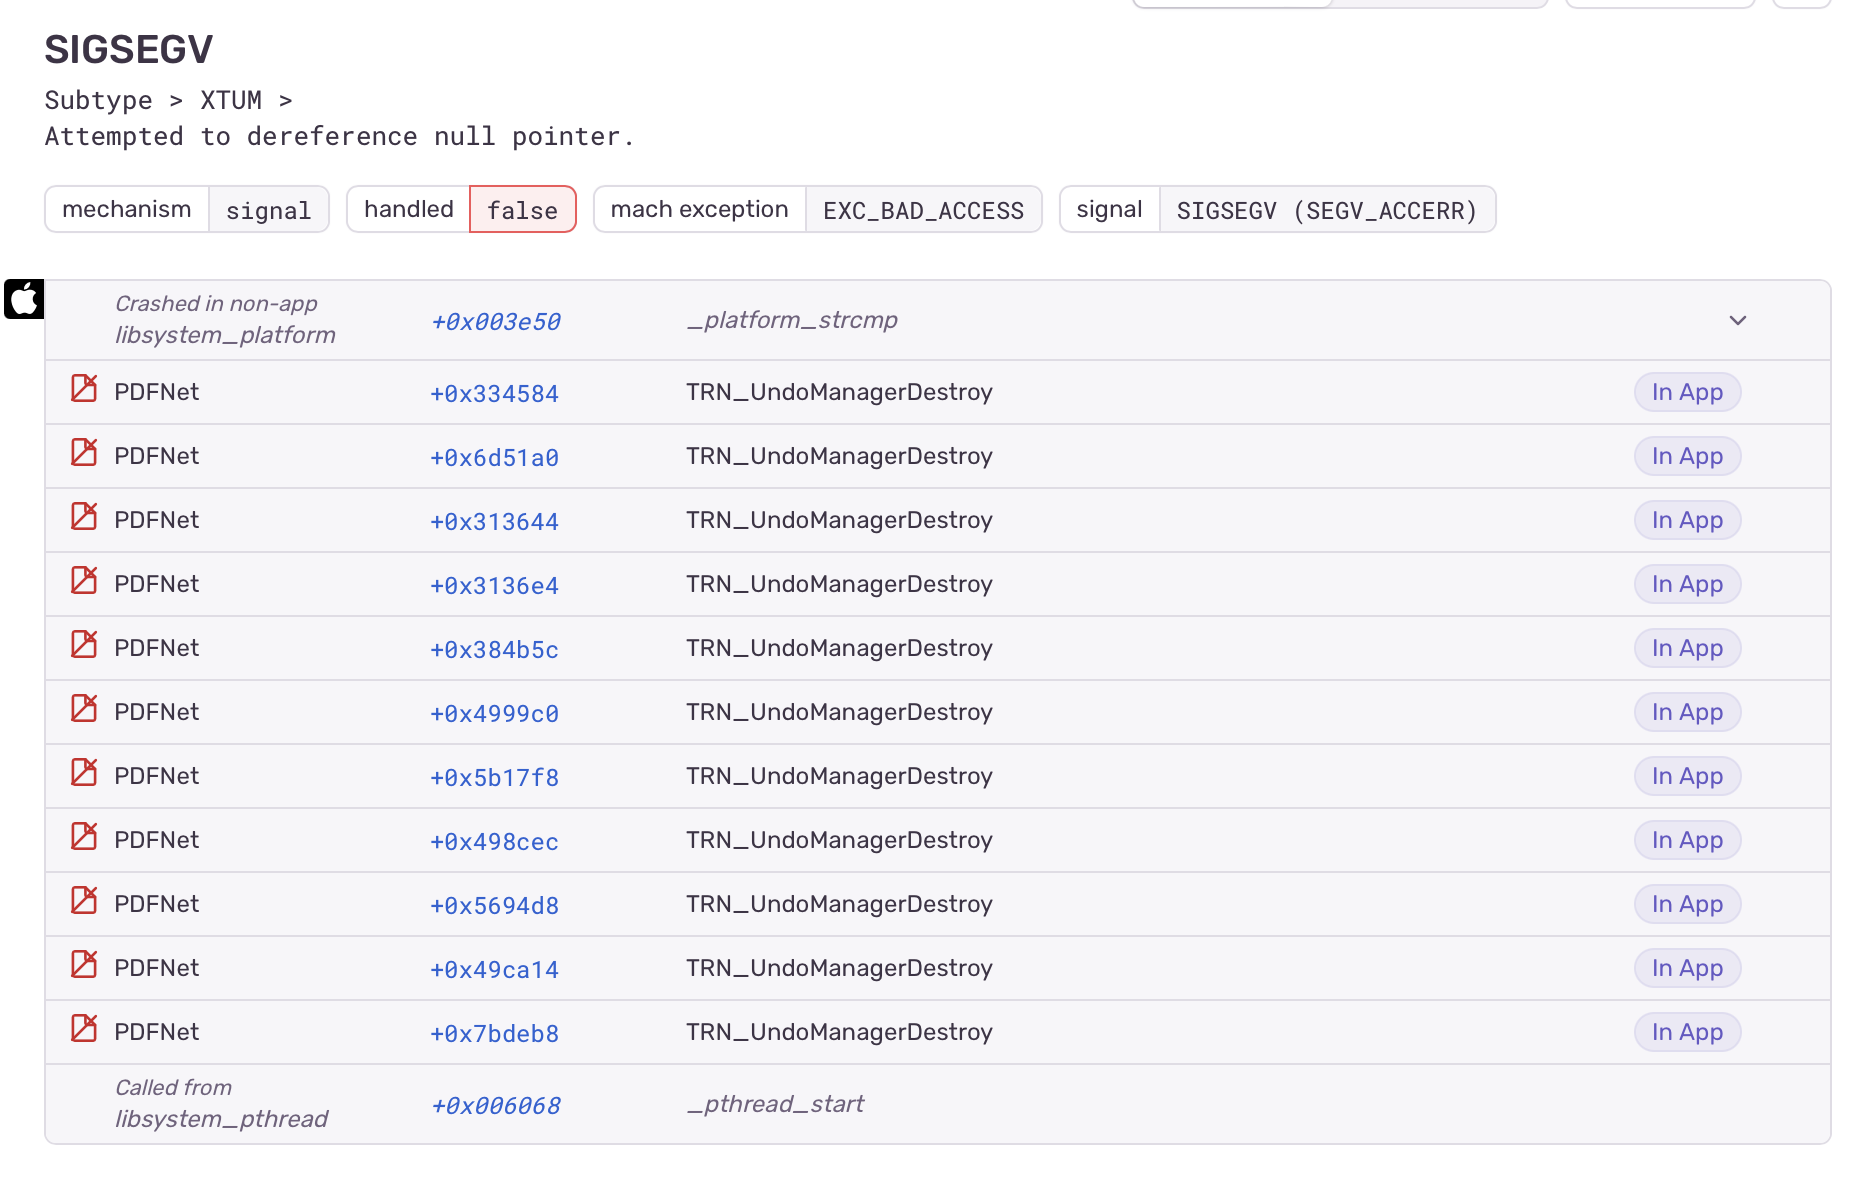Click the red icon on frame +0x6d51a0
The height and width of the screenshot is (1200, 1874).
pos(84,452)
